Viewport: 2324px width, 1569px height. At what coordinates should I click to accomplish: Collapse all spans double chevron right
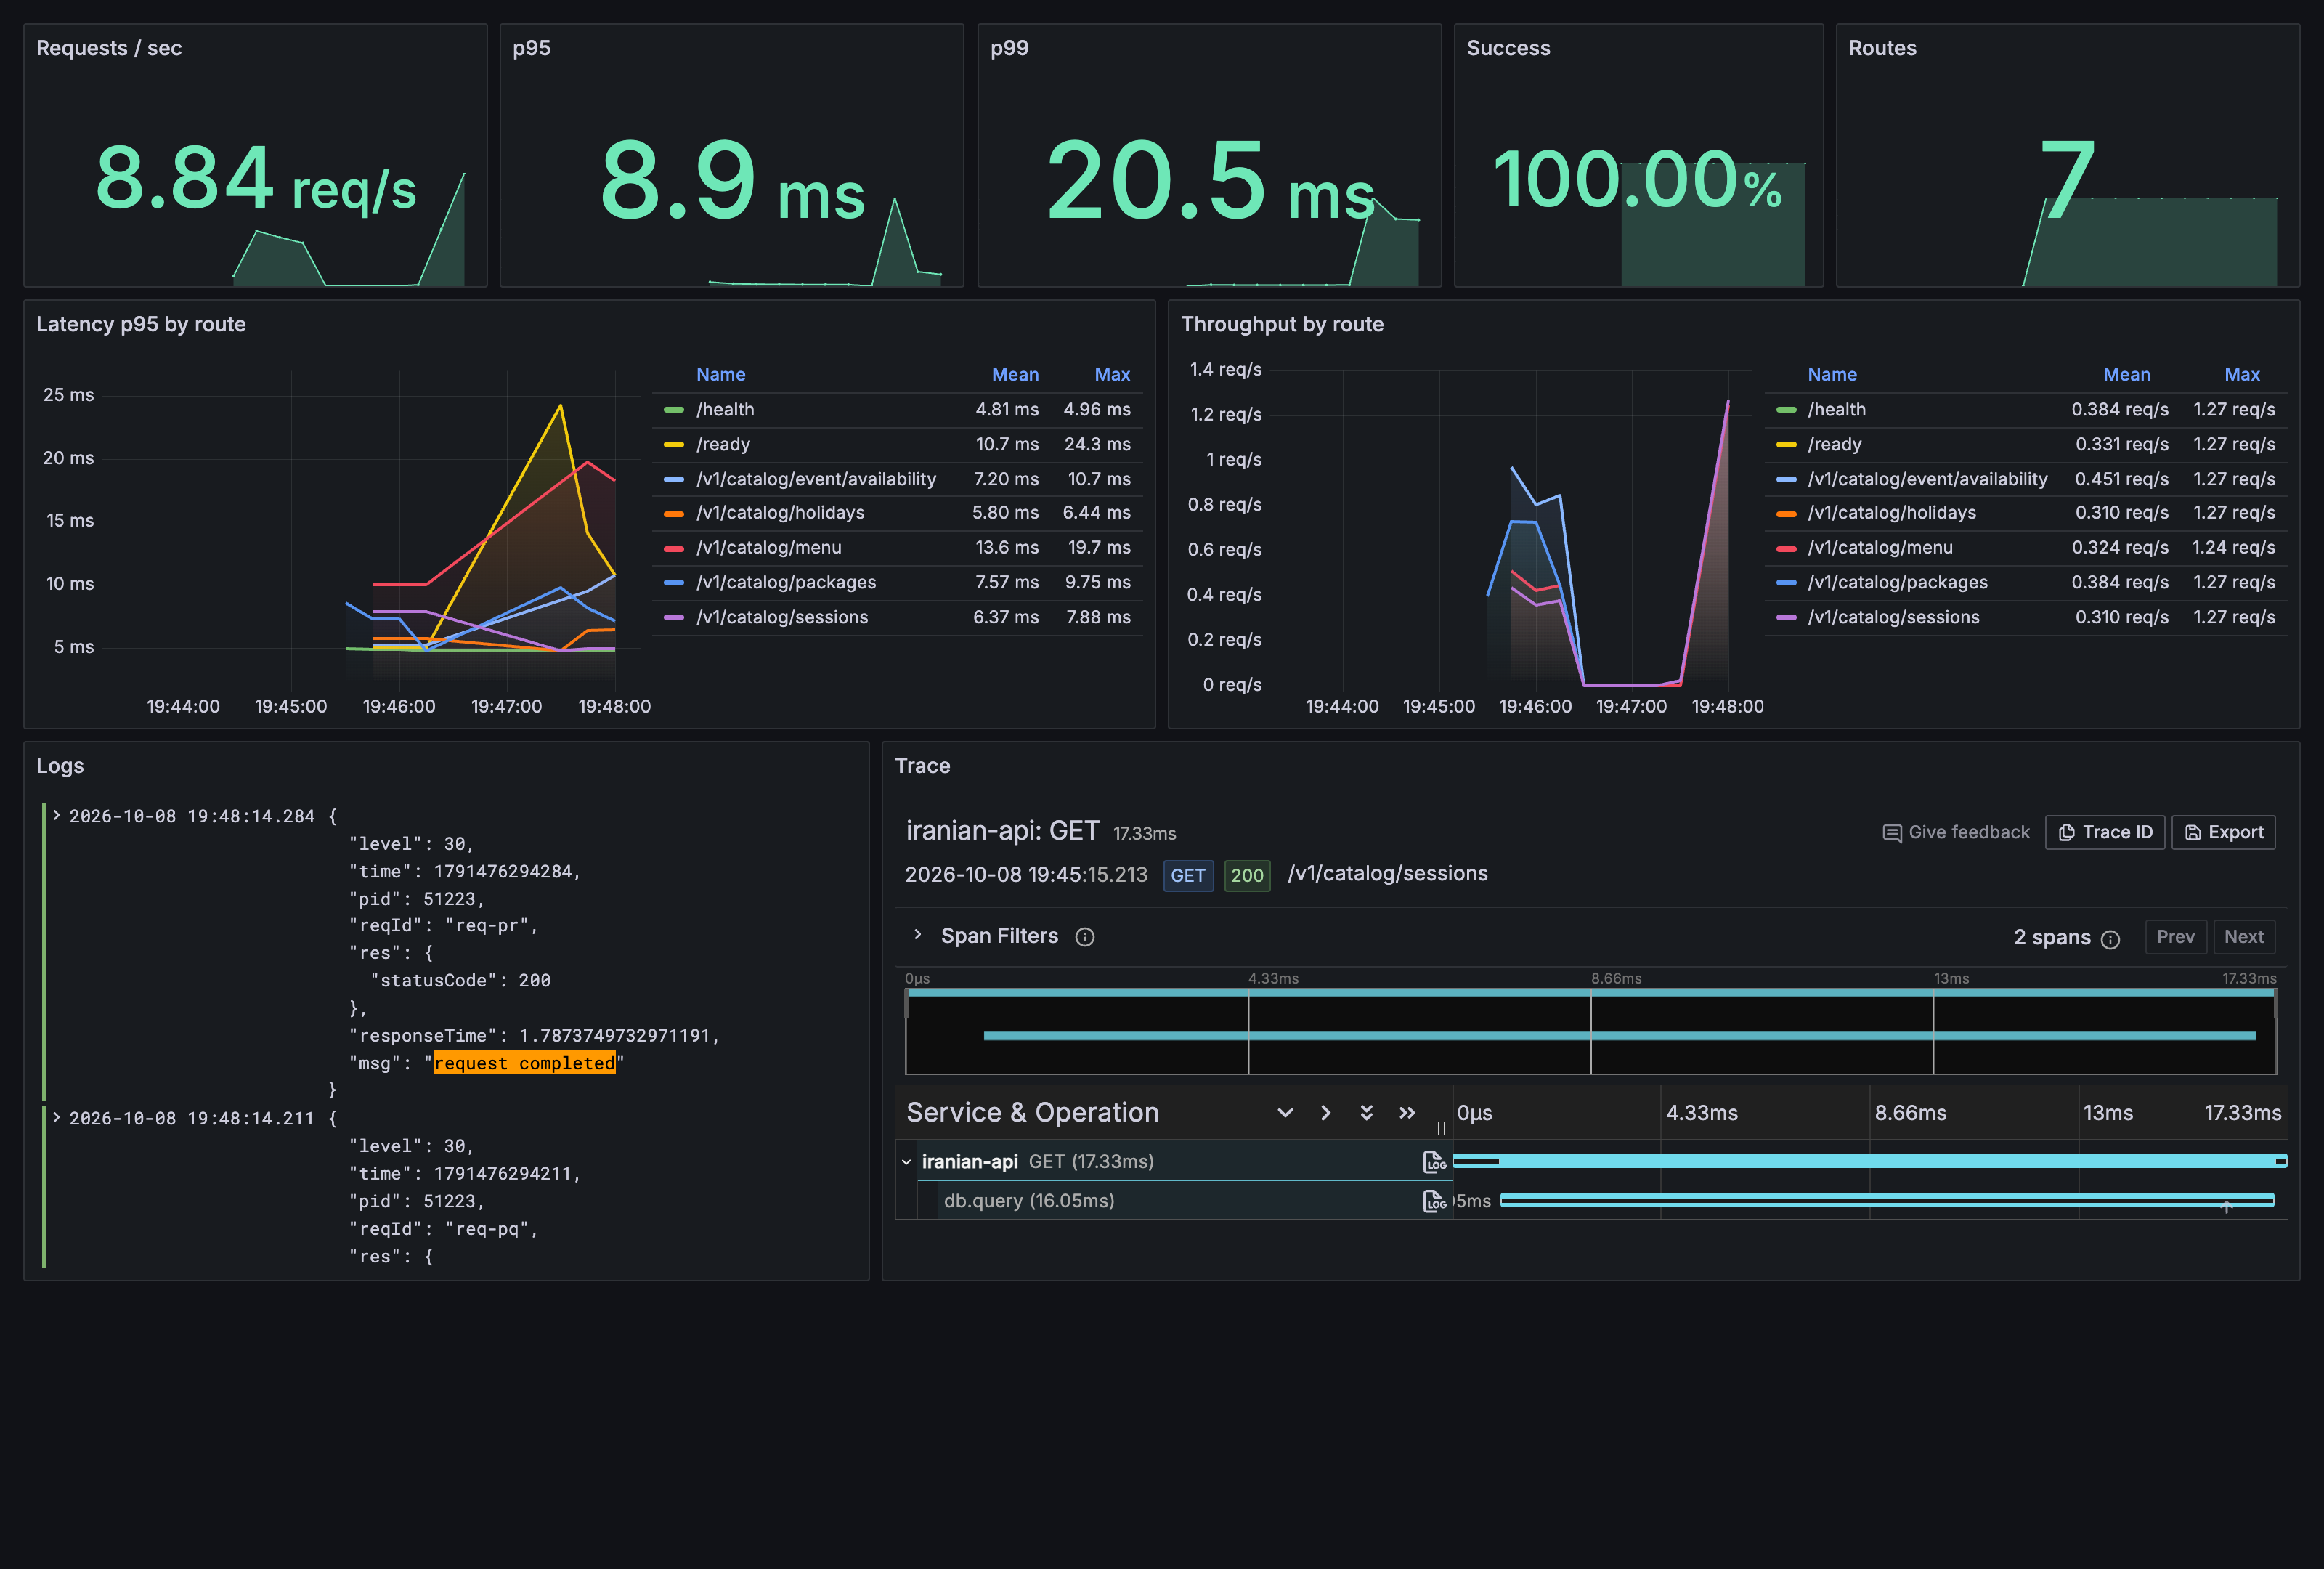(x=1407, y=1113)
